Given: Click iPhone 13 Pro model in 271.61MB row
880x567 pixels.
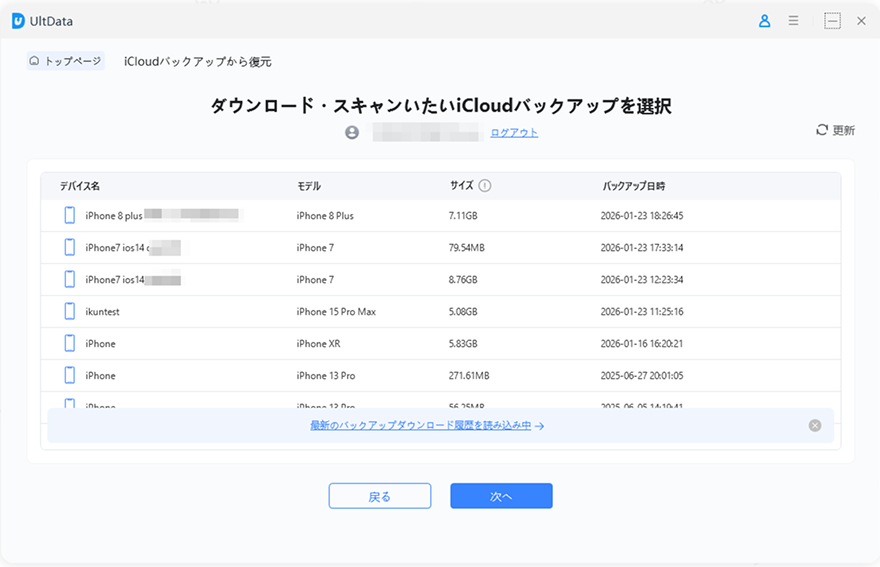Looking at the screenshot, I should (x=326, y=376).
